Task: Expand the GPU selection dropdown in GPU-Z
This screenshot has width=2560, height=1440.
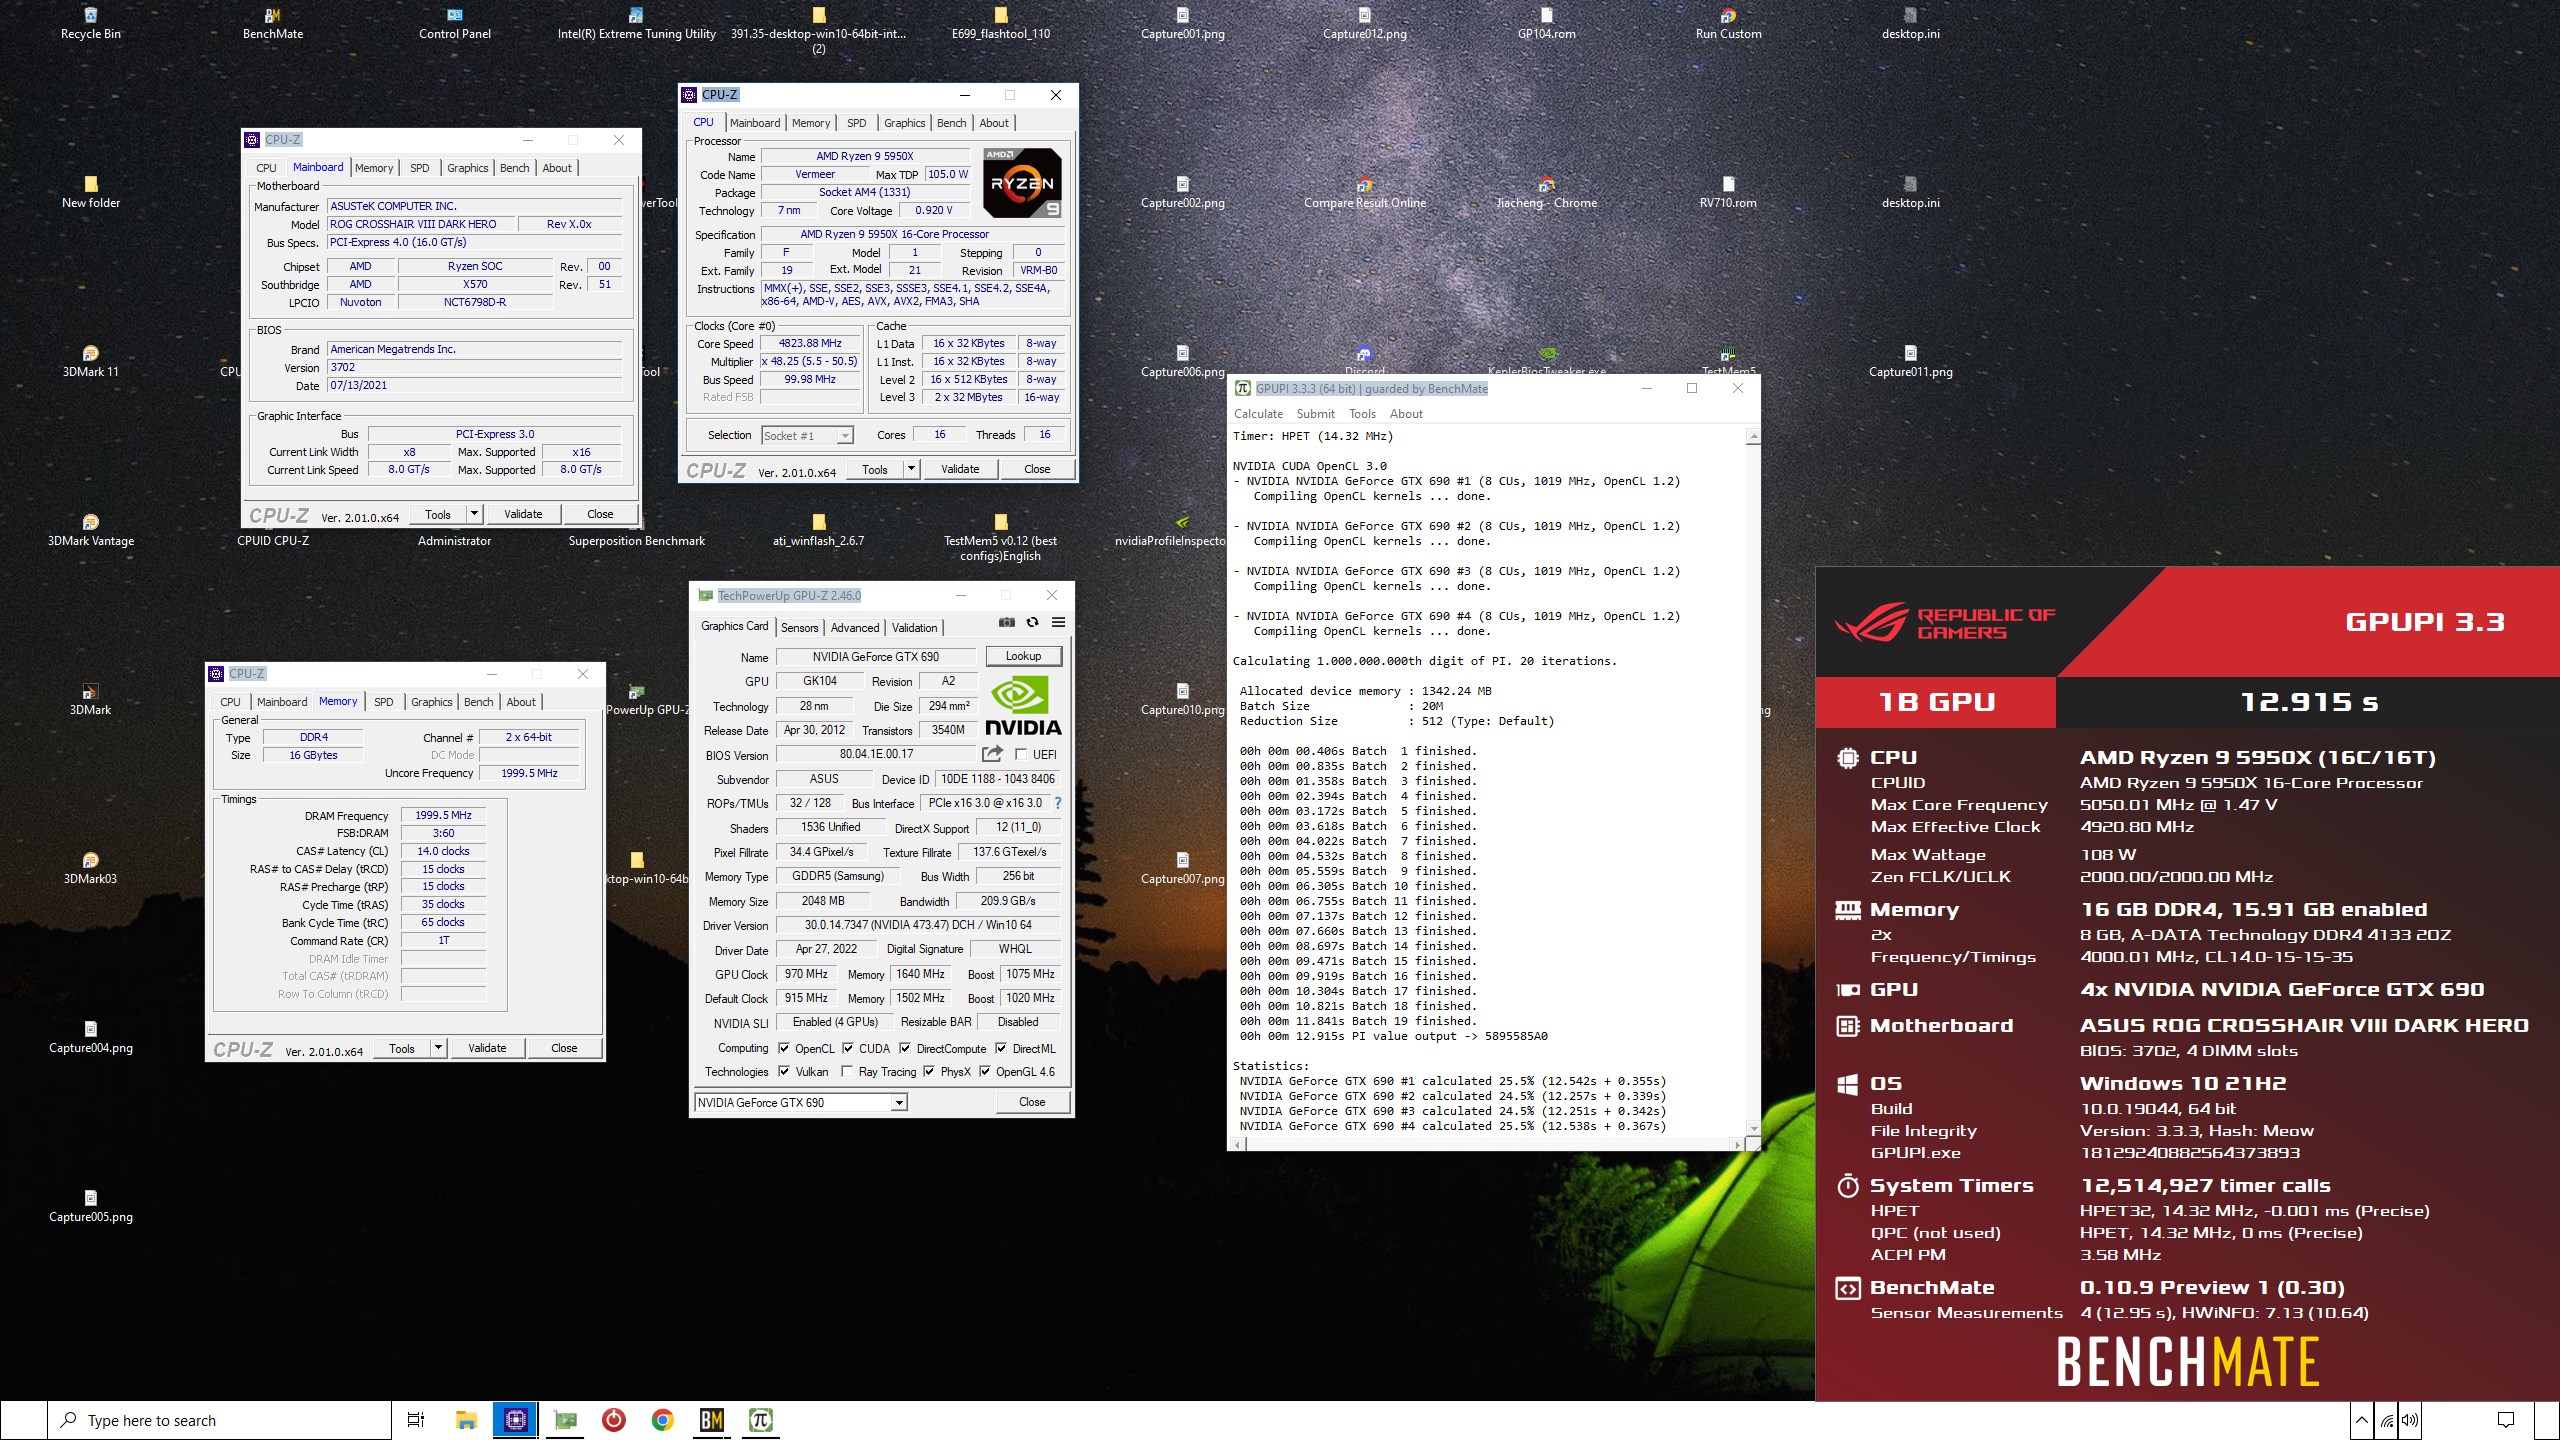Action: 899,1102
